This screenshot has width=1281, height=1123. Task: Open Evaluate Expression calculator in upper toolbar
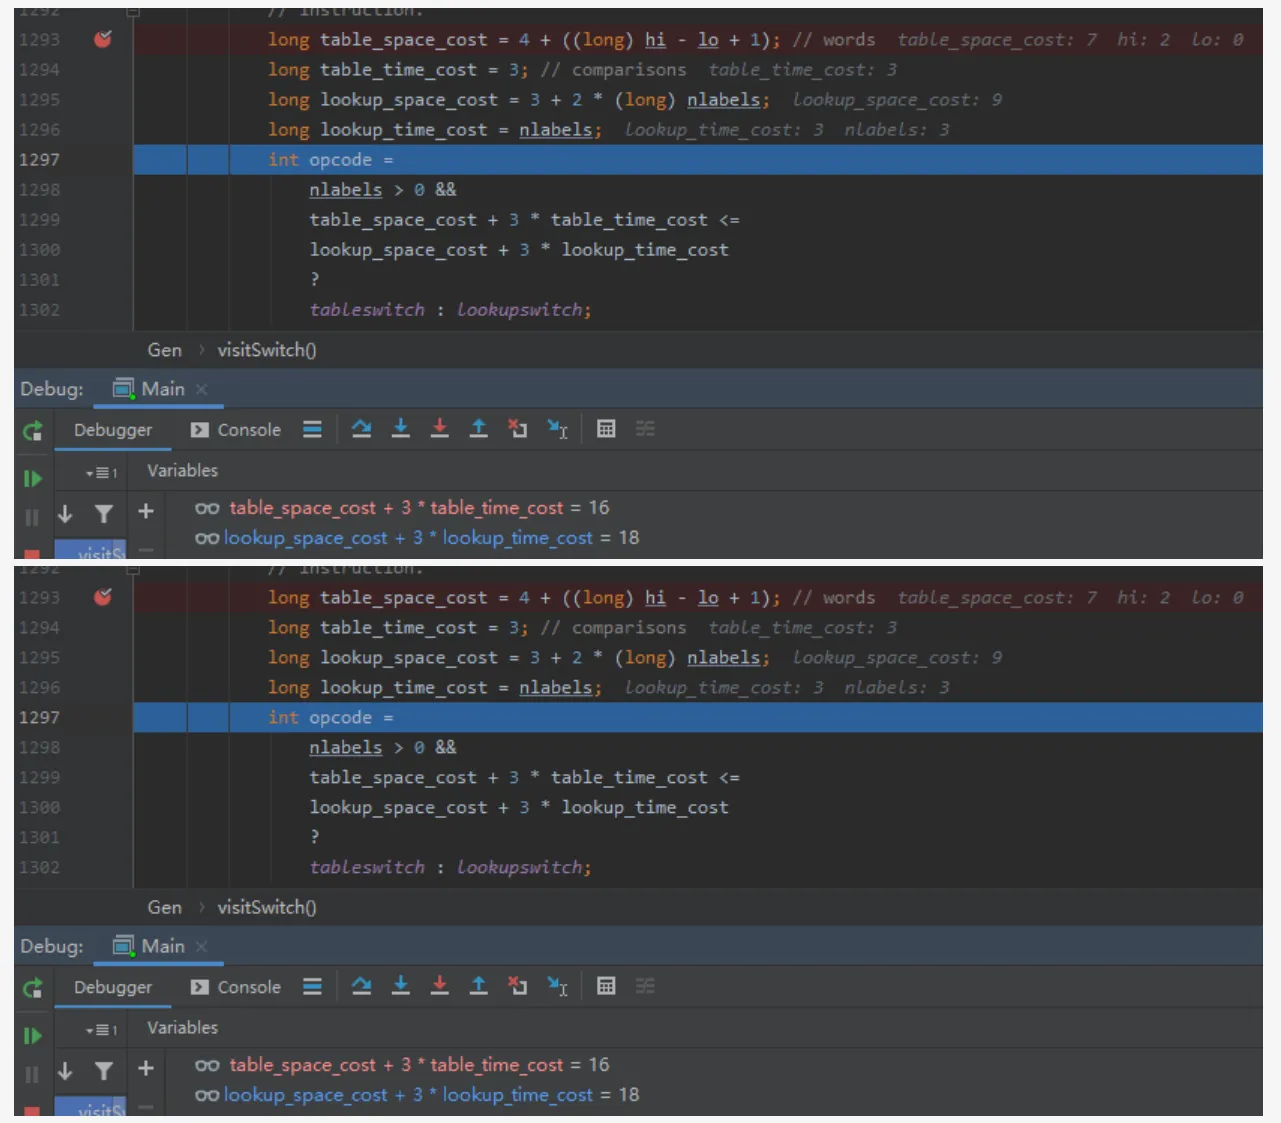click(606, 429)
